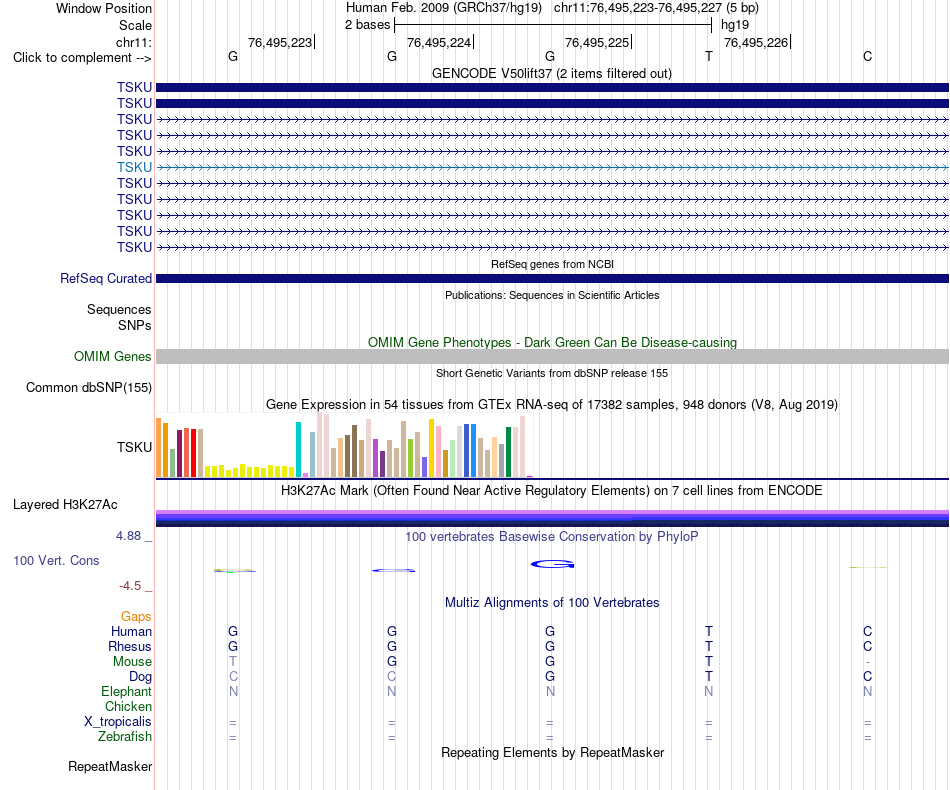Image resolution: width=950 pixels, height=790 pixels.
Task: Click the TSKU label beside the GTEx chart
Action: click(x=135, y=447)
